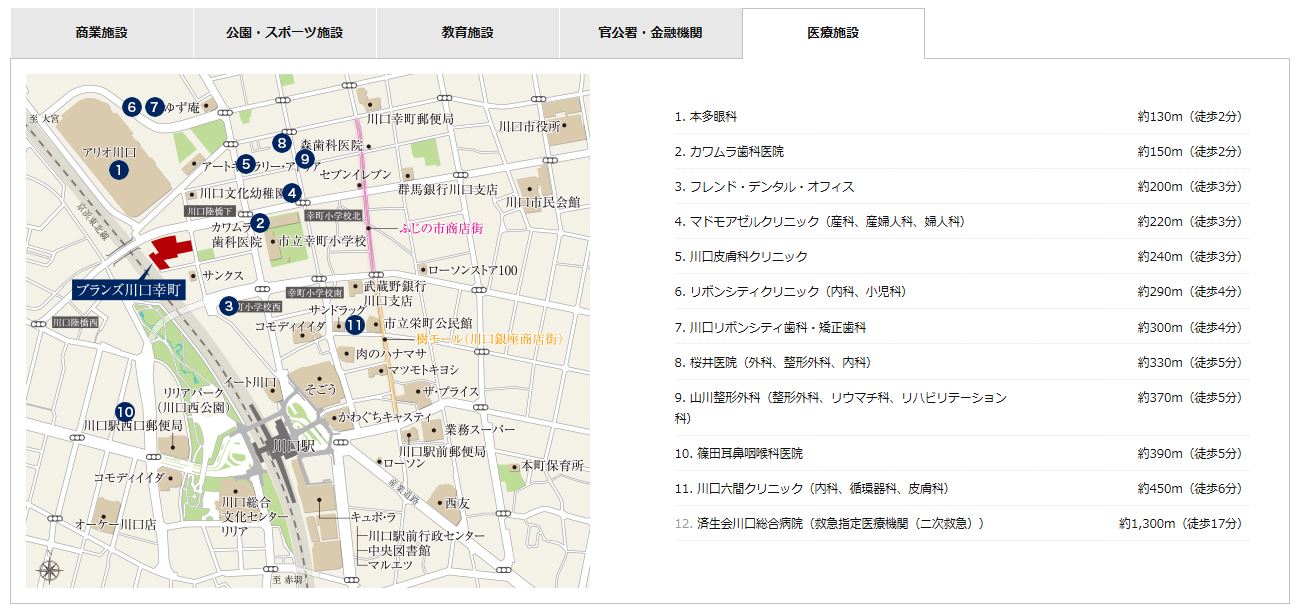Switch to the 商業施設 tab
Viewport: 1302px width, 613px height.
click(101, 33)
